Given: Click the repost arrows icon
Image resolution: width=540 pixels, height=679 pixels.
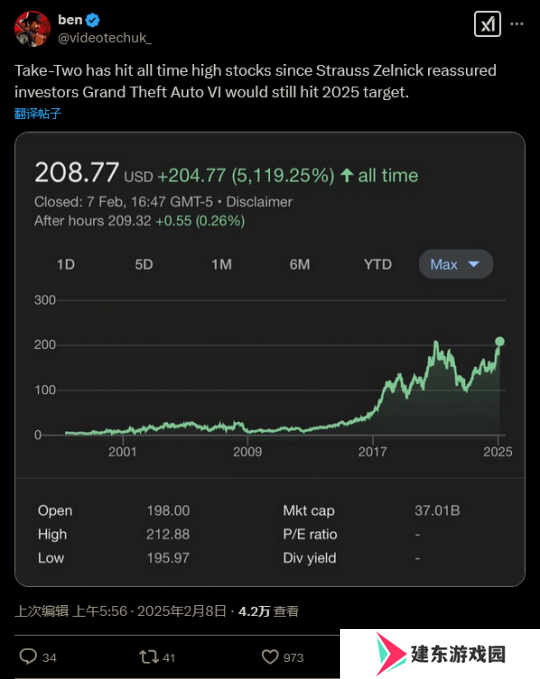Looking at the screenshot, I should (x=149, y=657).
